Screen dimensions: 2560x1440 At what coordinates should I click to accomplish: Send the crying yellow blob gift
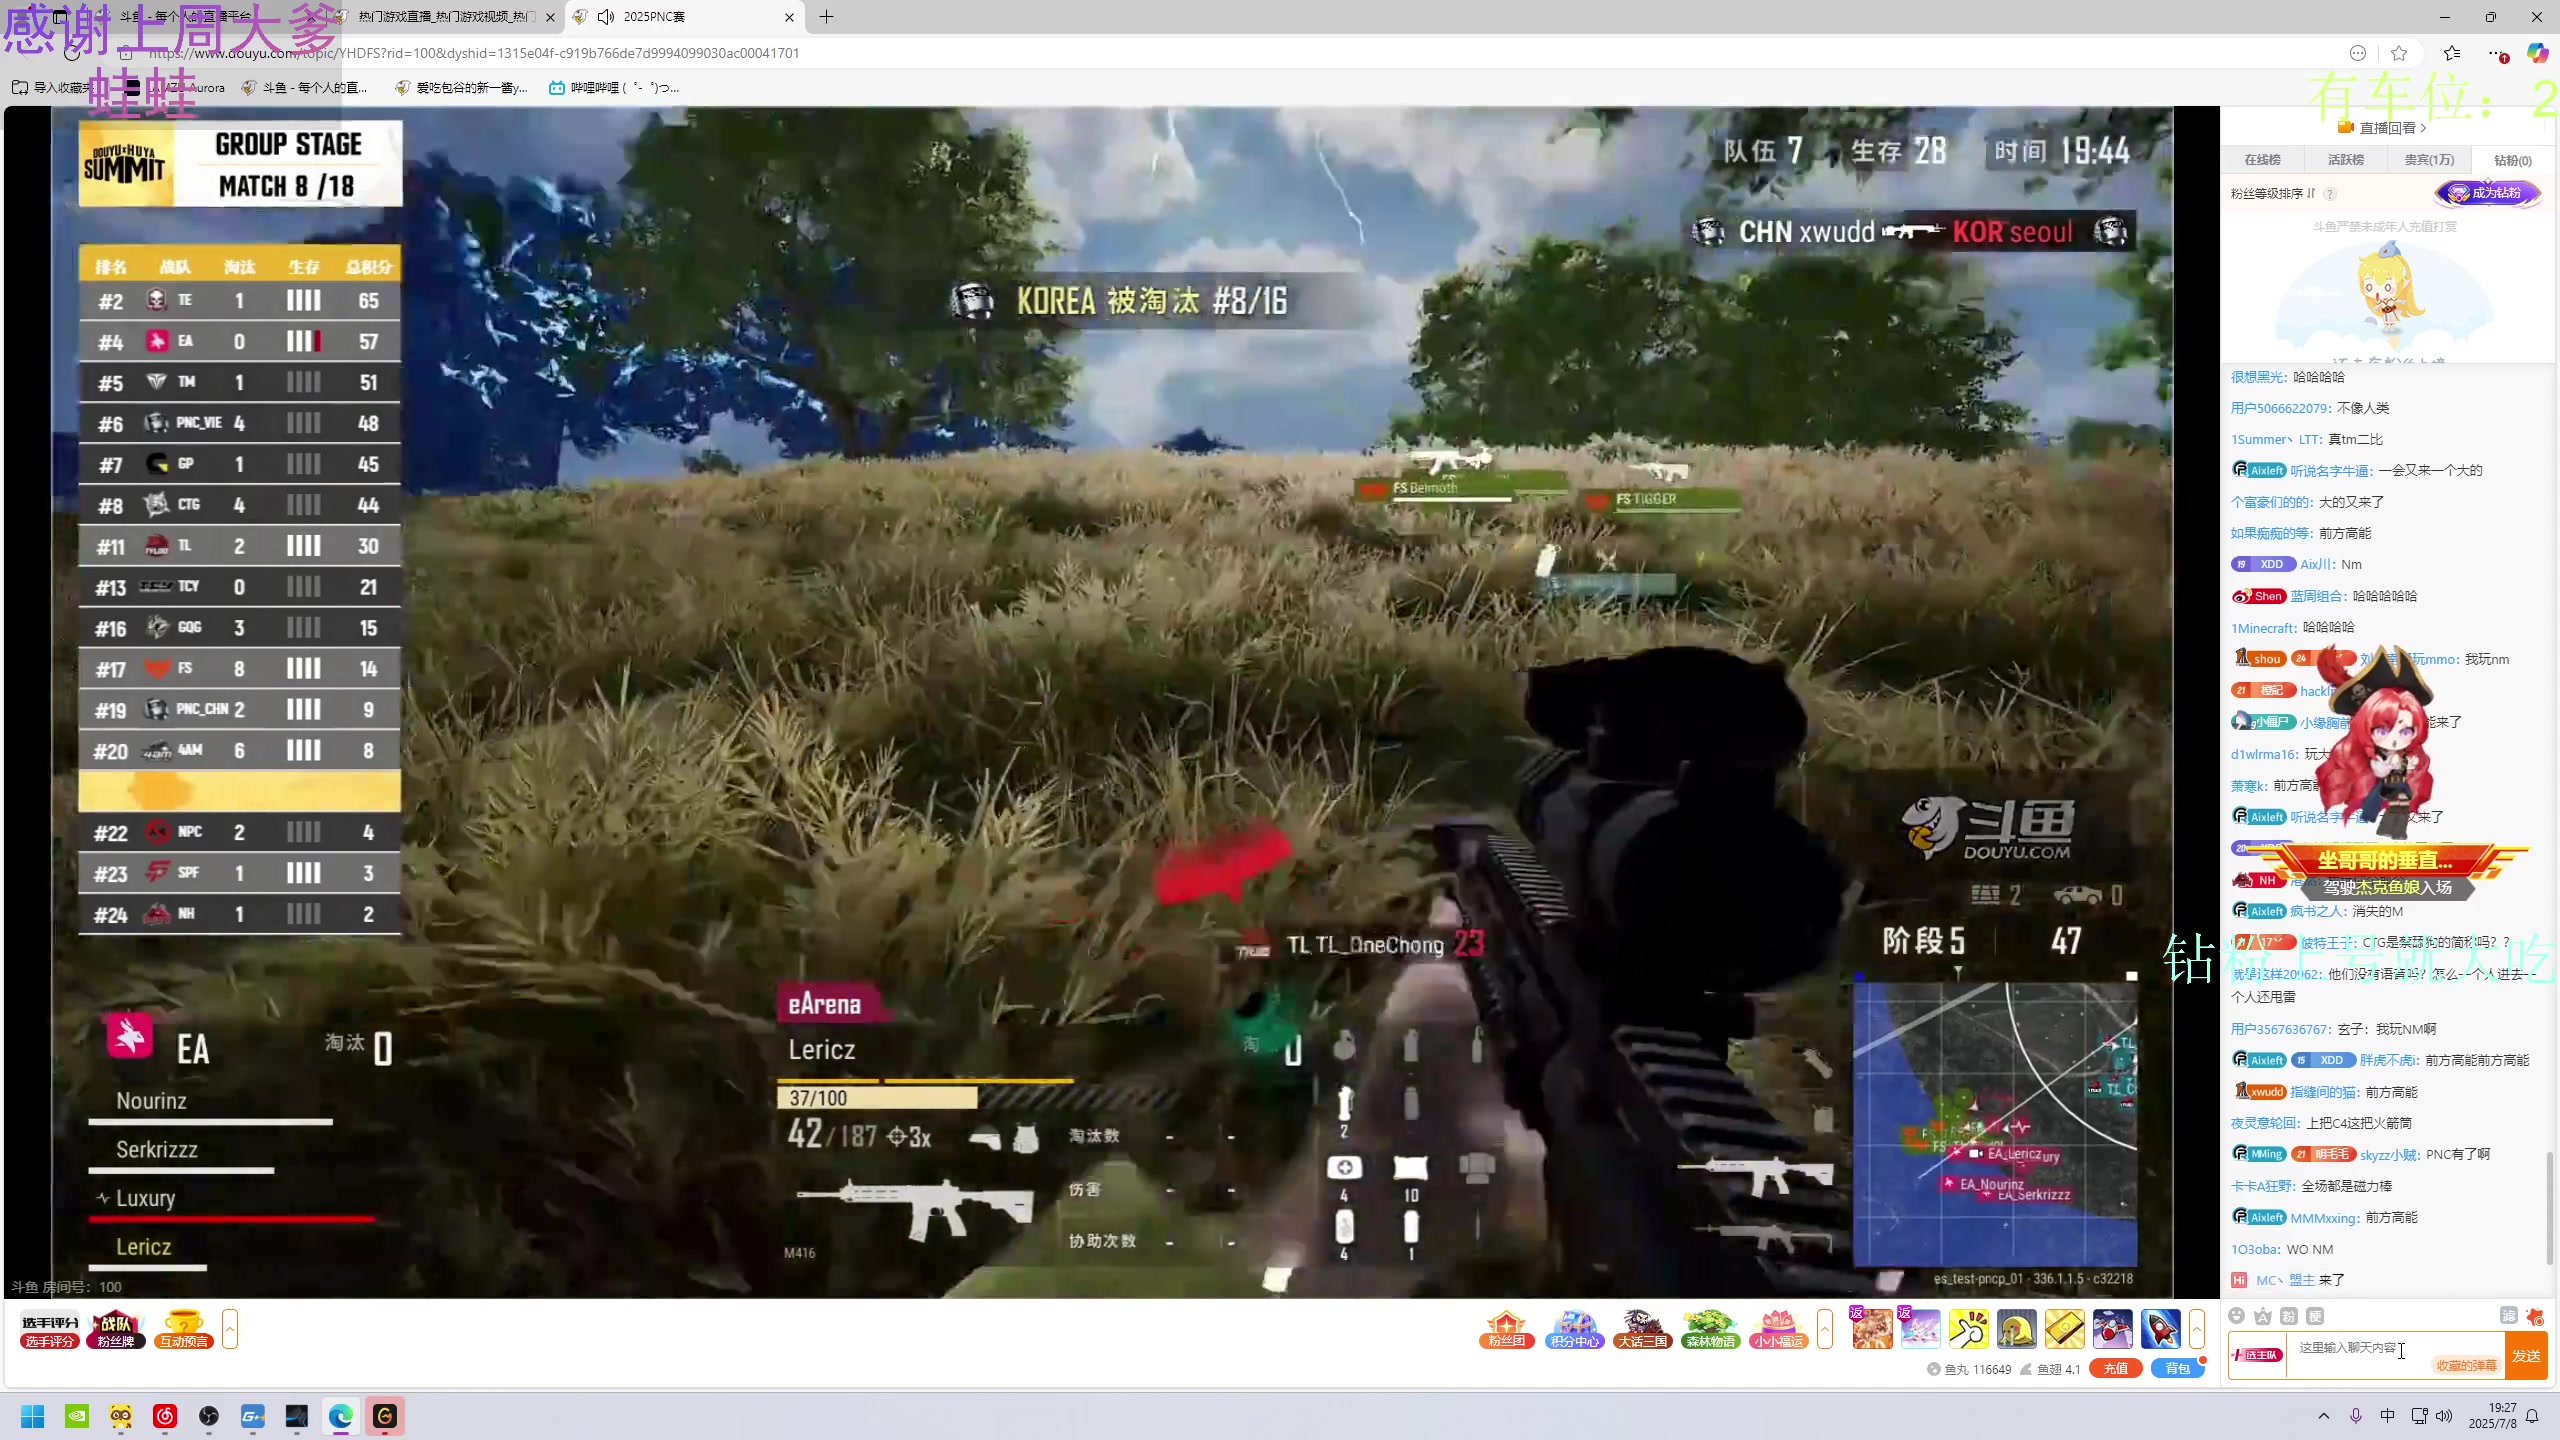(x=2016, y=1329)
